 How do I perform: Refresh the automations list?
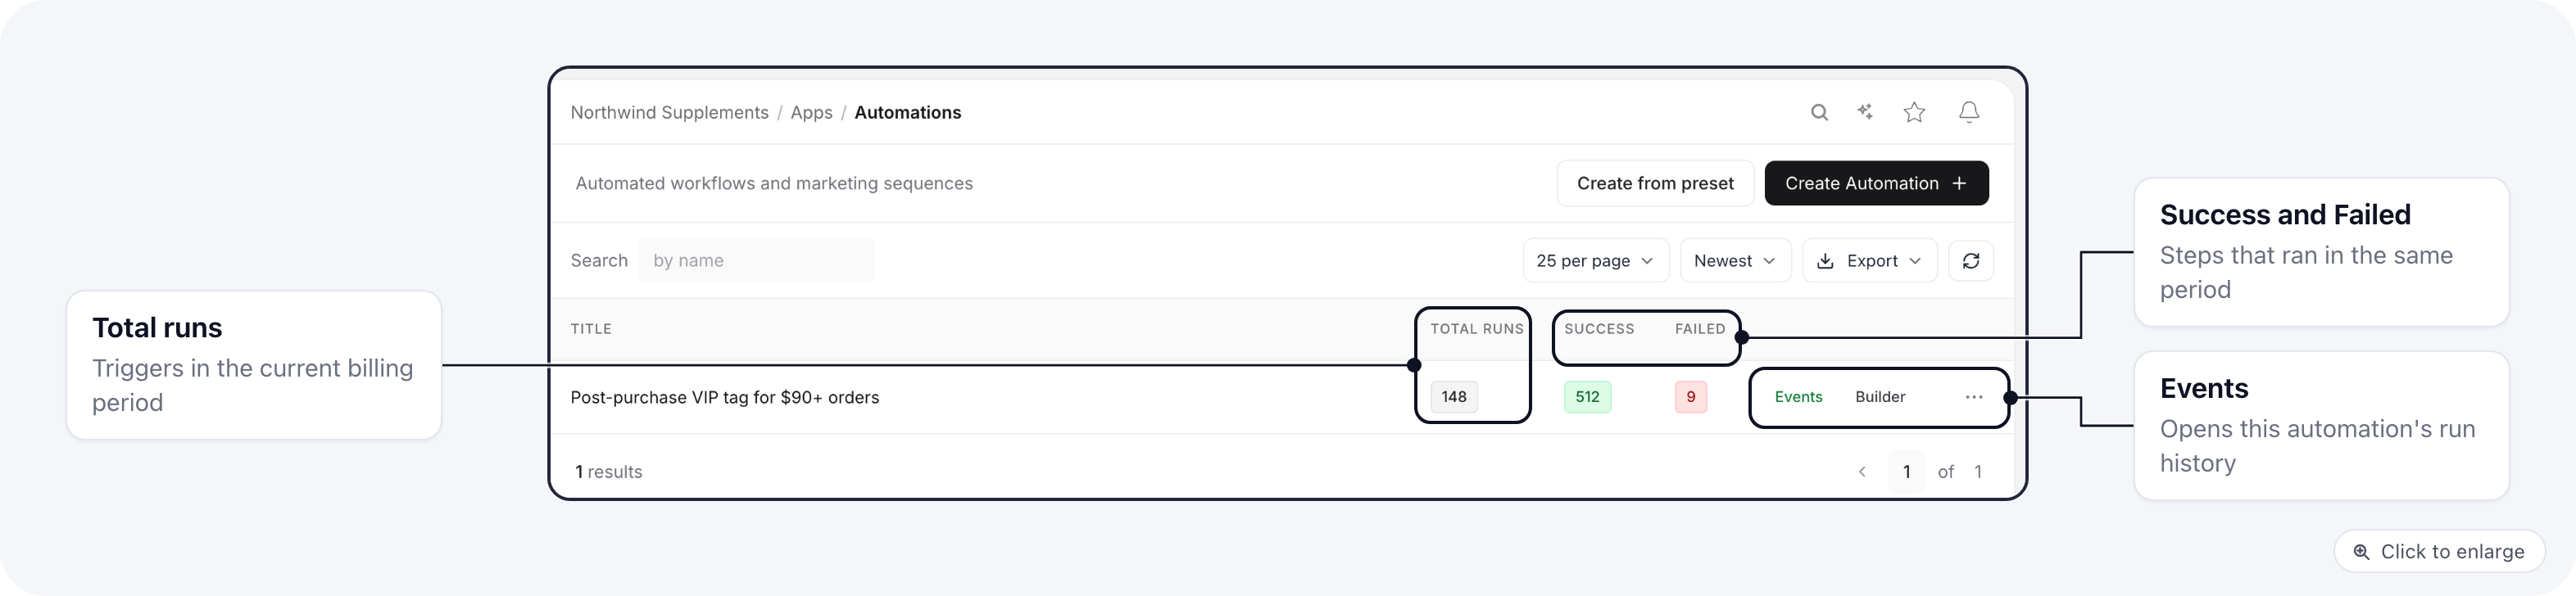1970,260
